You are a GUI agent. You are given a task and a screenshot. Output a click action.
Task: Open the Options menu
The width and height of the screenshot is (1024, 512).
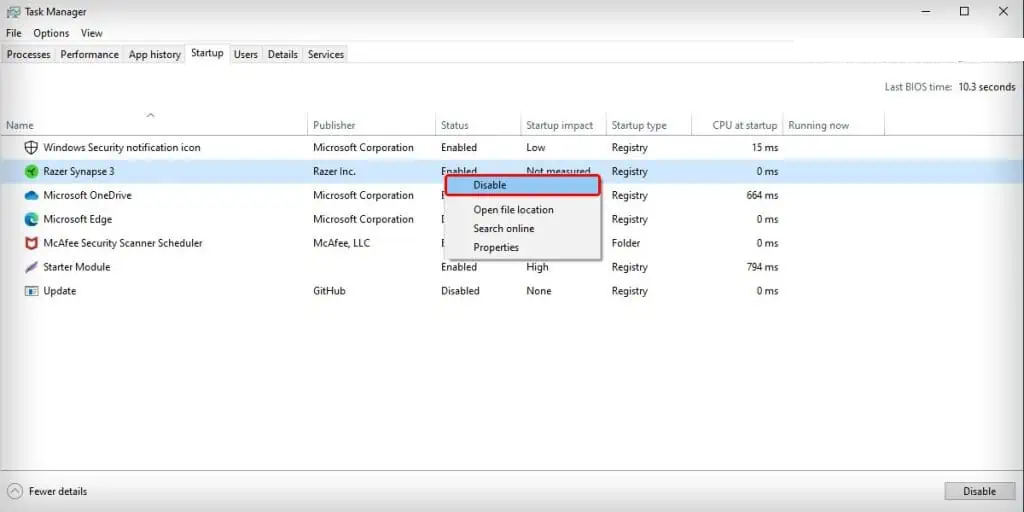[x=51, y=33]
